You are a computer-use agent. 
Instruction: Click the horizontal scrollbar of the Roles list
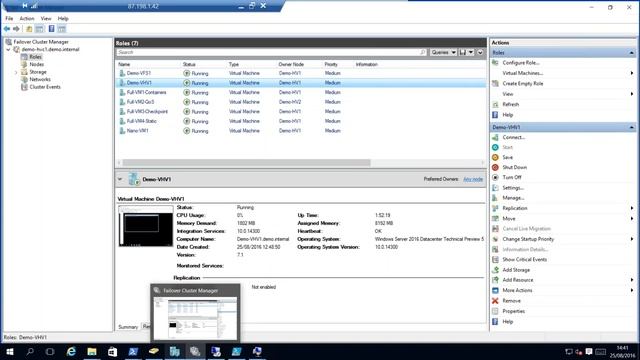(247, 162)
